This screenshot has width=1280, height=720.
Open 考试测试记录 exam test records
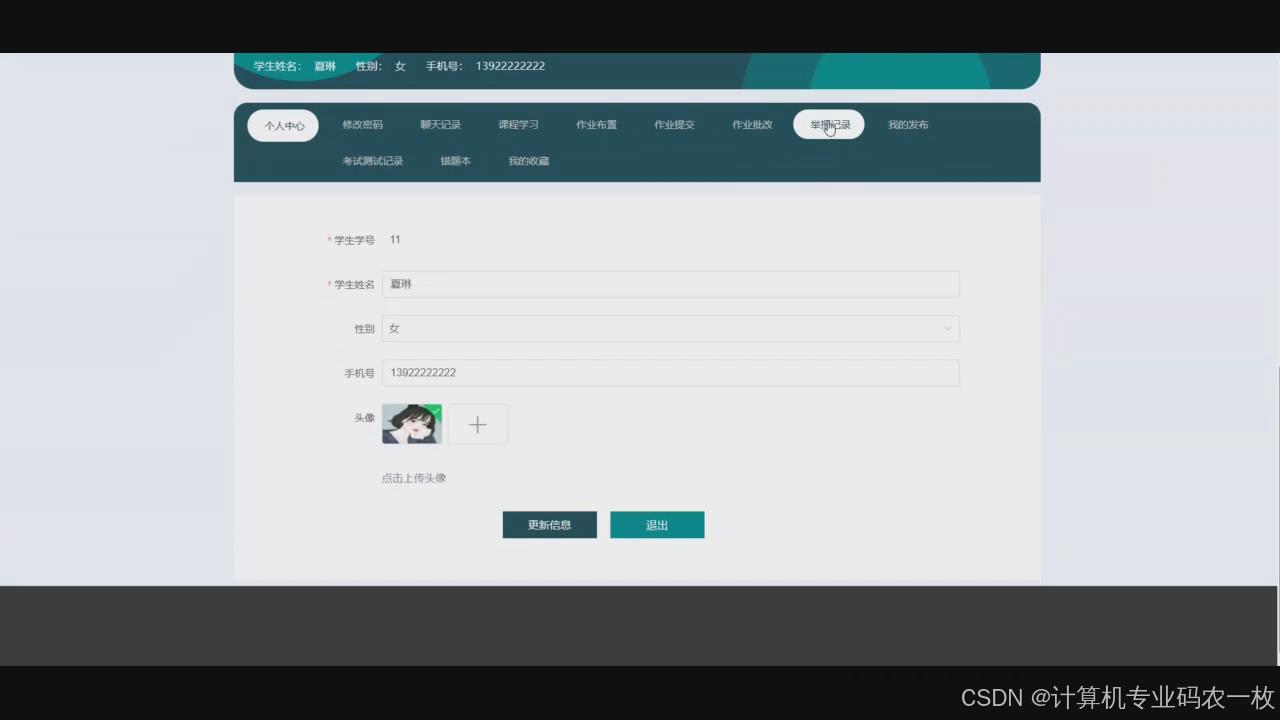(372, 160)
